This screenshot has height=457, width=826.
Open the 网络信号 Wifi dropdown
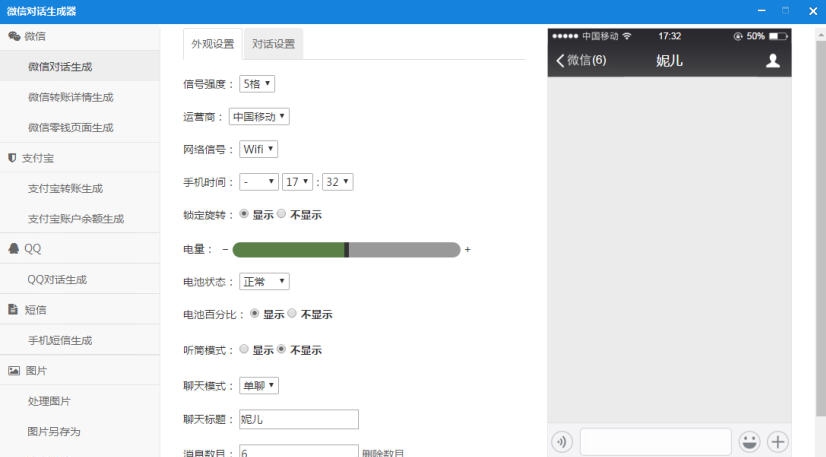click(x=259, y=149)
